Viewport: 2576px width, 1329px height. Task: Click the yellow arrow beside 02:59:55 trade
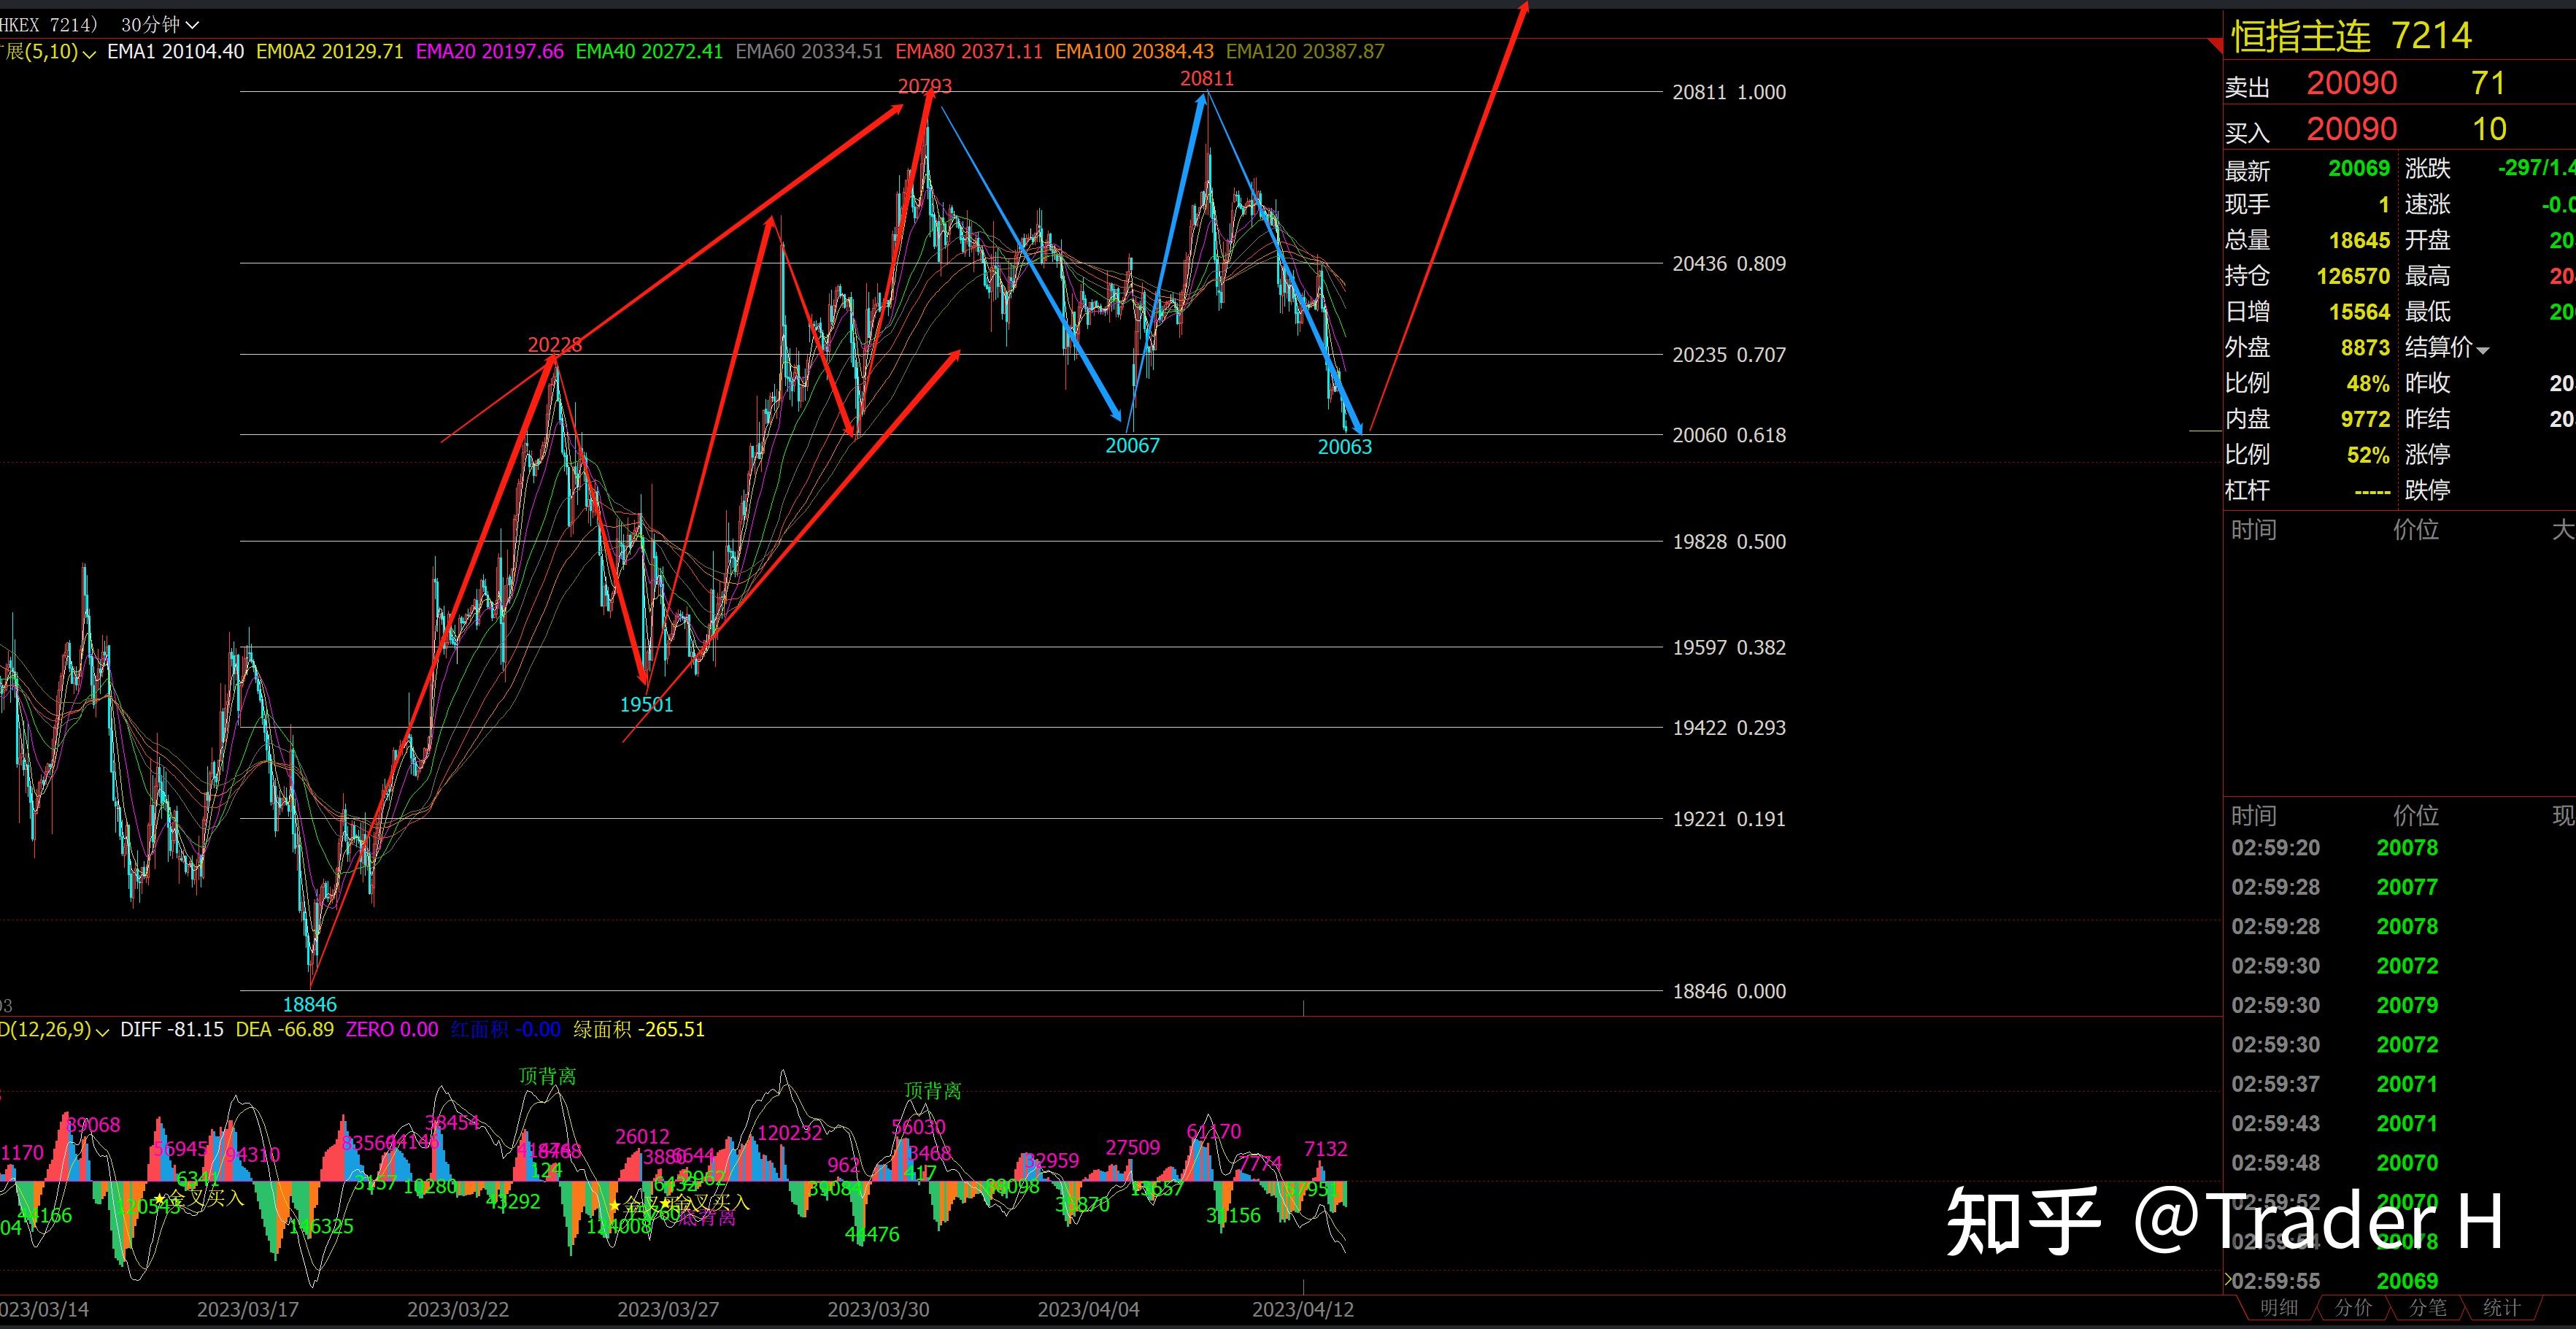[x=2228, y=1279]
